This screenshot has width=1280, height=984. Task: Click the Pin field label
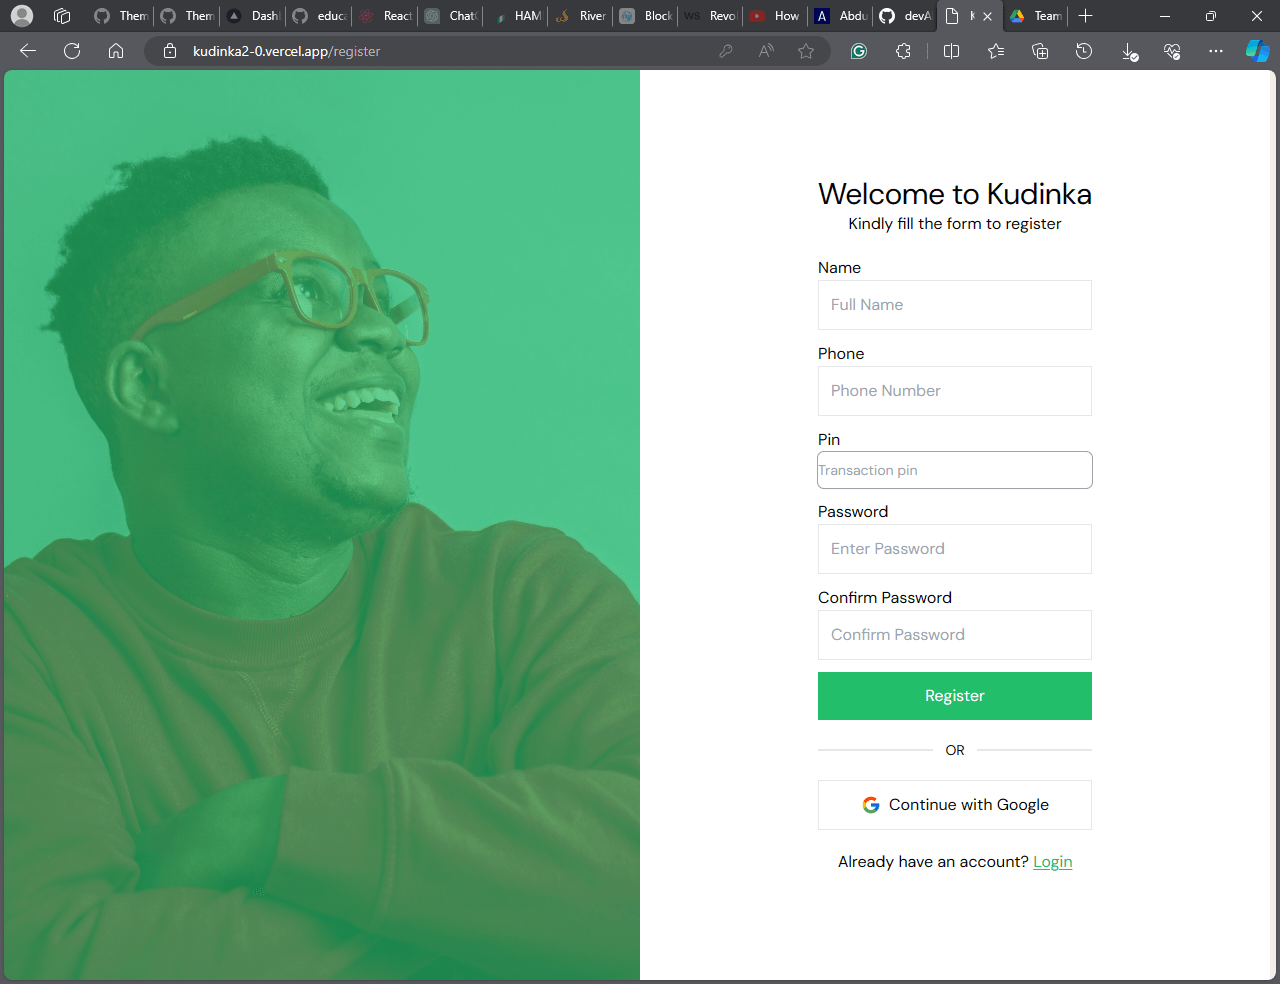[x=829, y=440]
